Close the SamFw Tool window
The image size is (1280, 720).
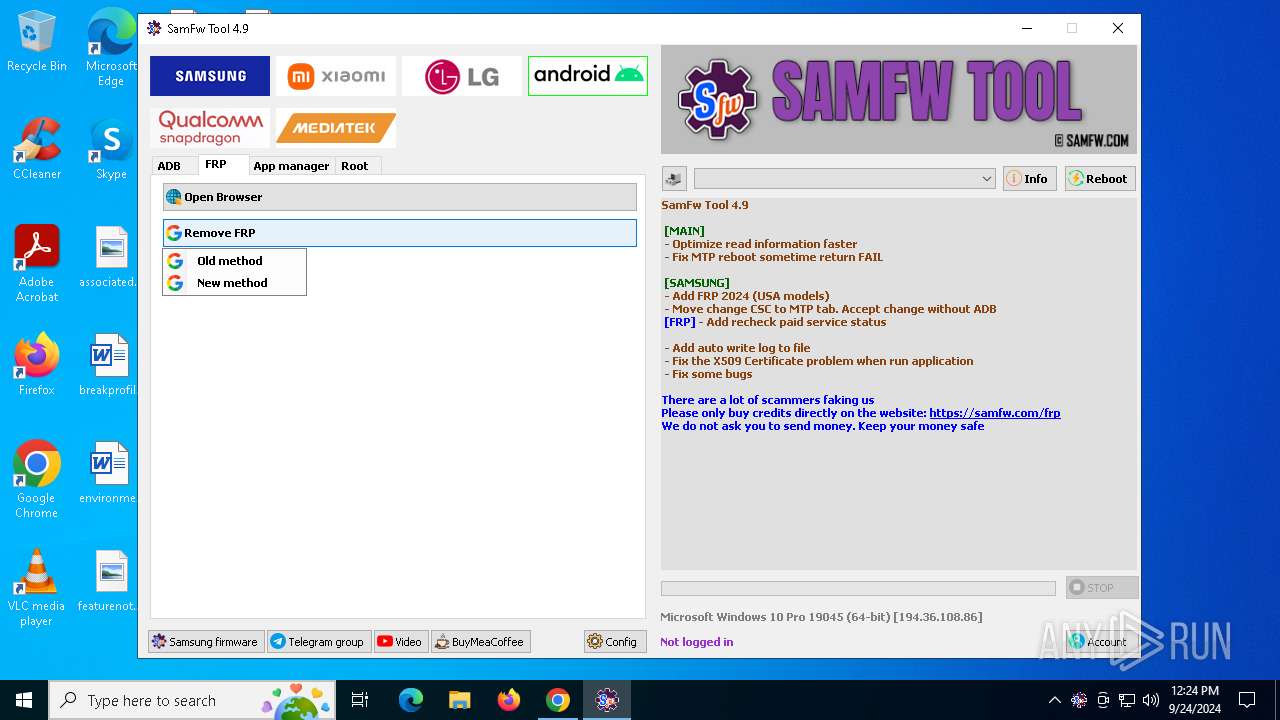pos(1118,28)
